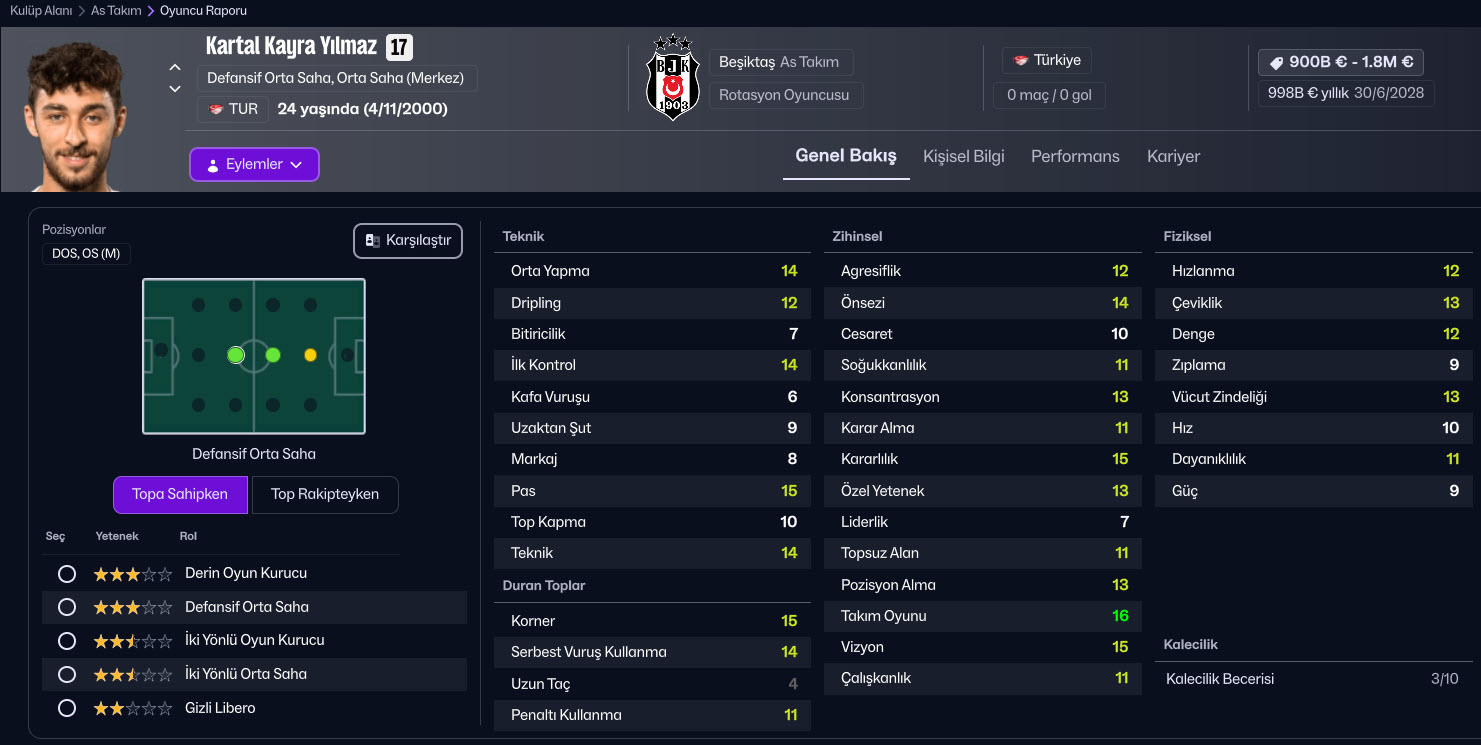Open the Kişisel Bilgi tab
Viewport: 1481px width, 745px height.
(x=963, y=156)
